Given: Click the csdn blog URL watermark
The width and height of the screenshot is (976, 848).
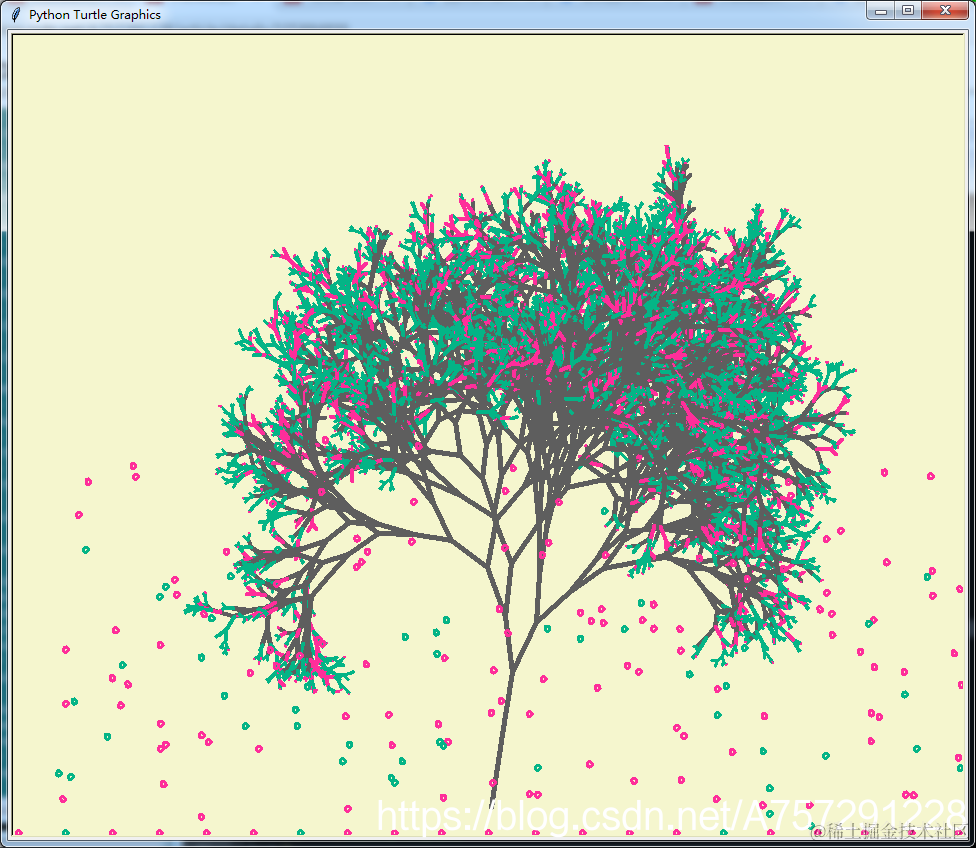Looking at the screenshot, I should click(672, 814).
